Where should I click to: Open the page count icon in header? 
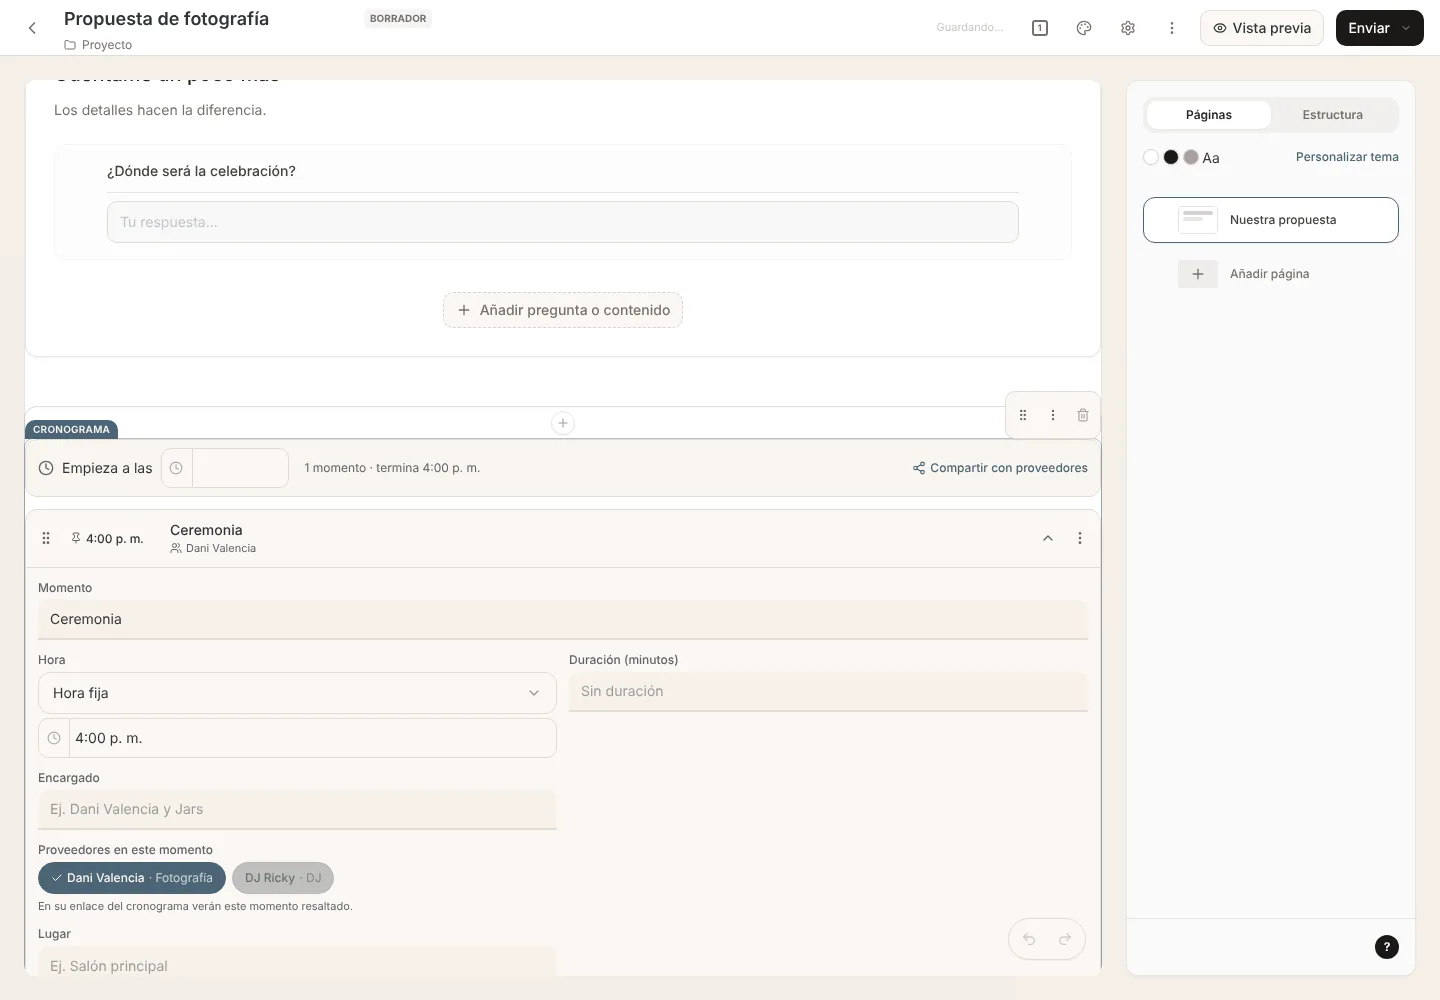point(1040,28)
